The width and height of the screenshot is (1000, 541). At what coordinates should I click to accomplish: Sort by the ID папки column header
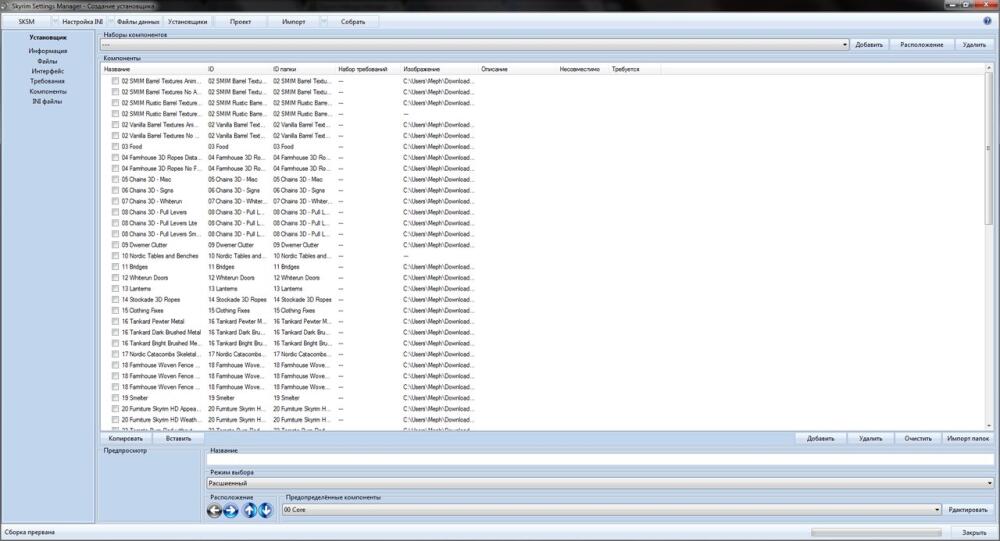tap(304, 69)
